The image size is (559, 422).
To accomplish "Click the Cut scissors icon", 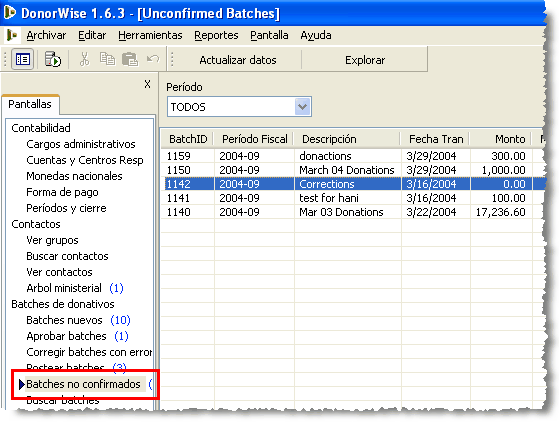I will (84, 59).
